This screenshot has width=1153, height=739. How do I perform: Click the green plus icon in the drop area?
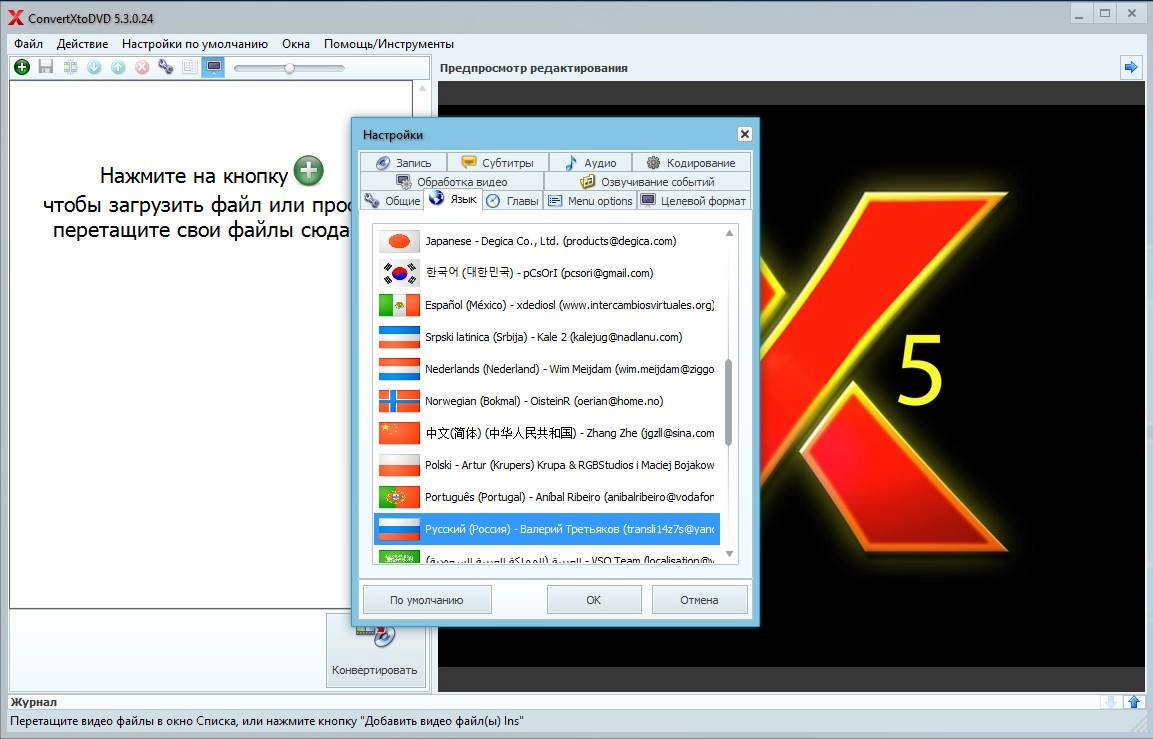tap(309, 171)
